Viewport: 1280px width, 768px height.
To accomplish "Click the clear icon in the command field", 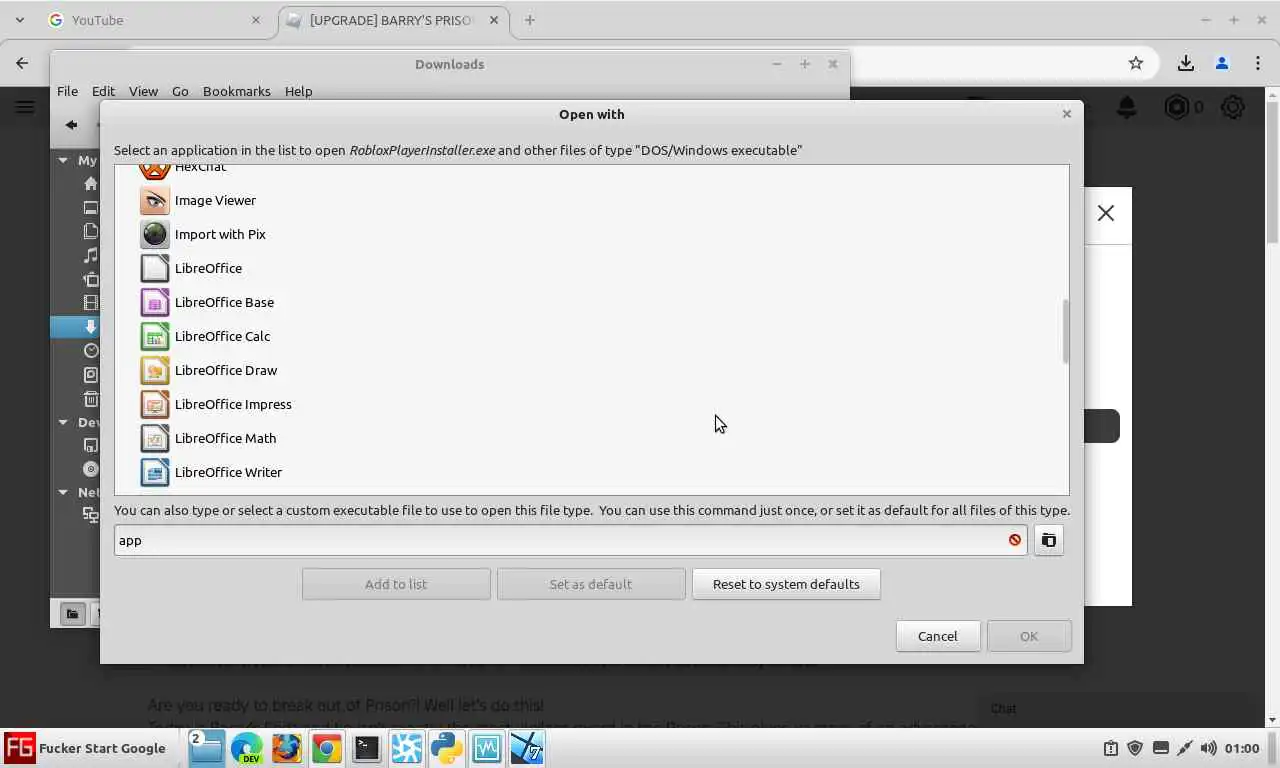I will [1015, 540].
